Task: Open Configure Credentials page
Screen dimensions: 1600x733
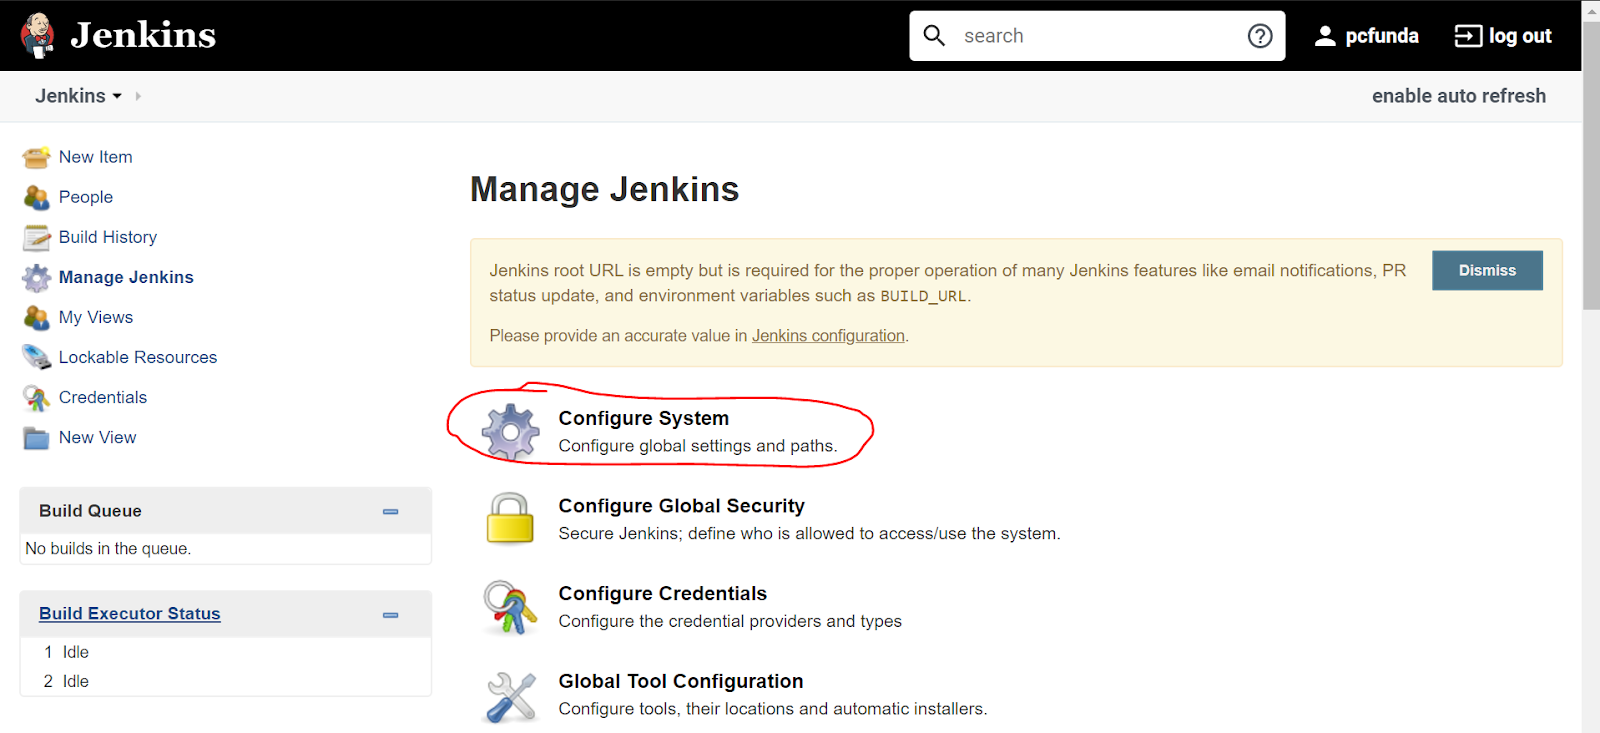Action: pyautogui.click(x=663, y=593)
